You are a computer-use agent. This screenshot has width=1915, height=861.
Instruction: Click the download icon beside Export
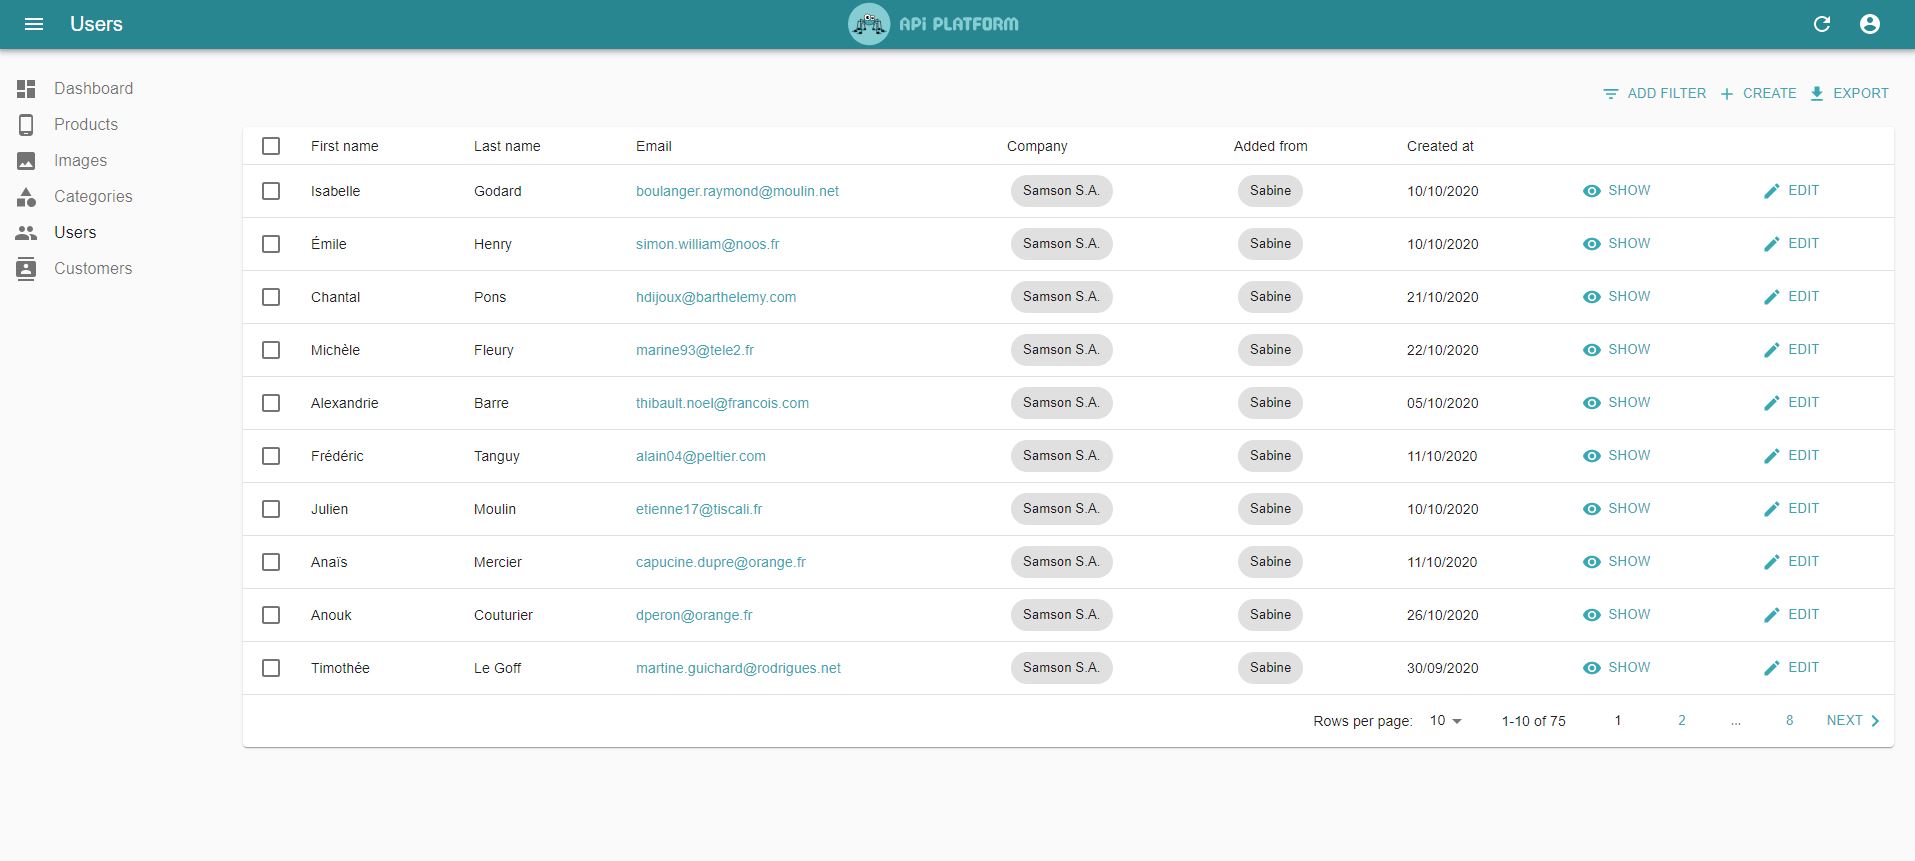1817,94
